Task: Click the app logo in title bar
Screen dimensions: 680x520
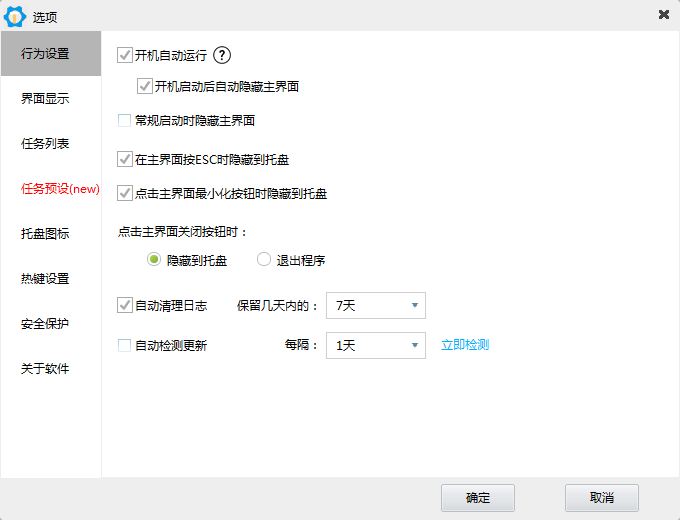Action: [x=15, y=15]
